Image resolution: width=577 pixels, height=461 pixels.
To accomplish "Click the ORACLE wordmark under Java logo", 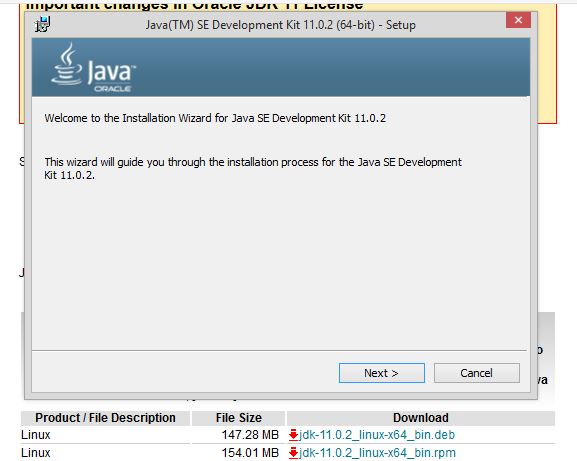I will click(x=113, y=89).
